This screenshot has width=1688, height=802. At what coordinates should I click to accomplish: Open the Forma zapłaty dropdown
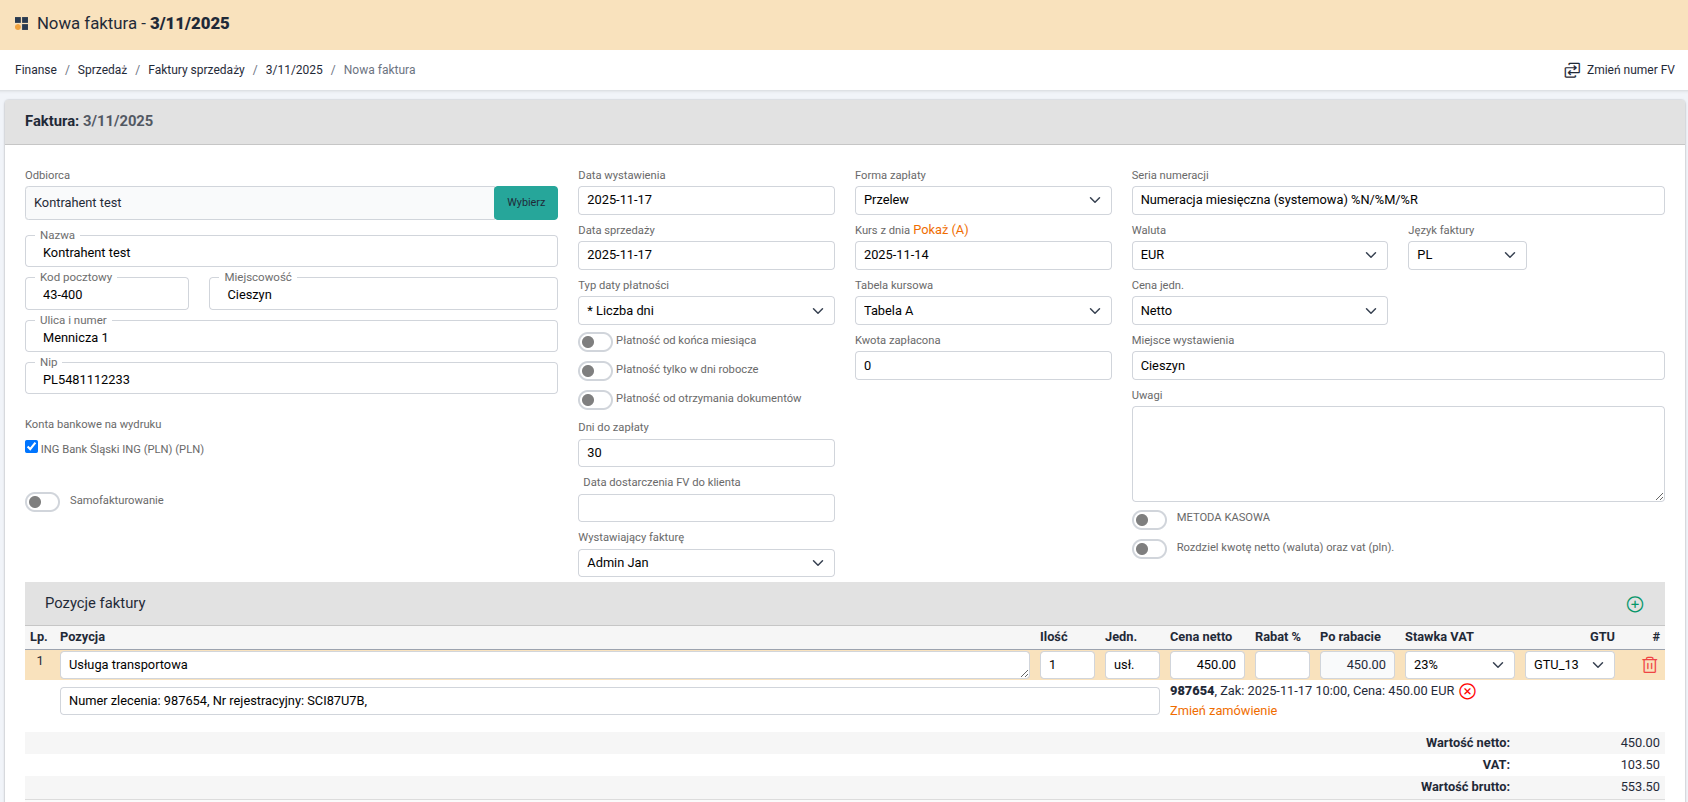(982, 200)
